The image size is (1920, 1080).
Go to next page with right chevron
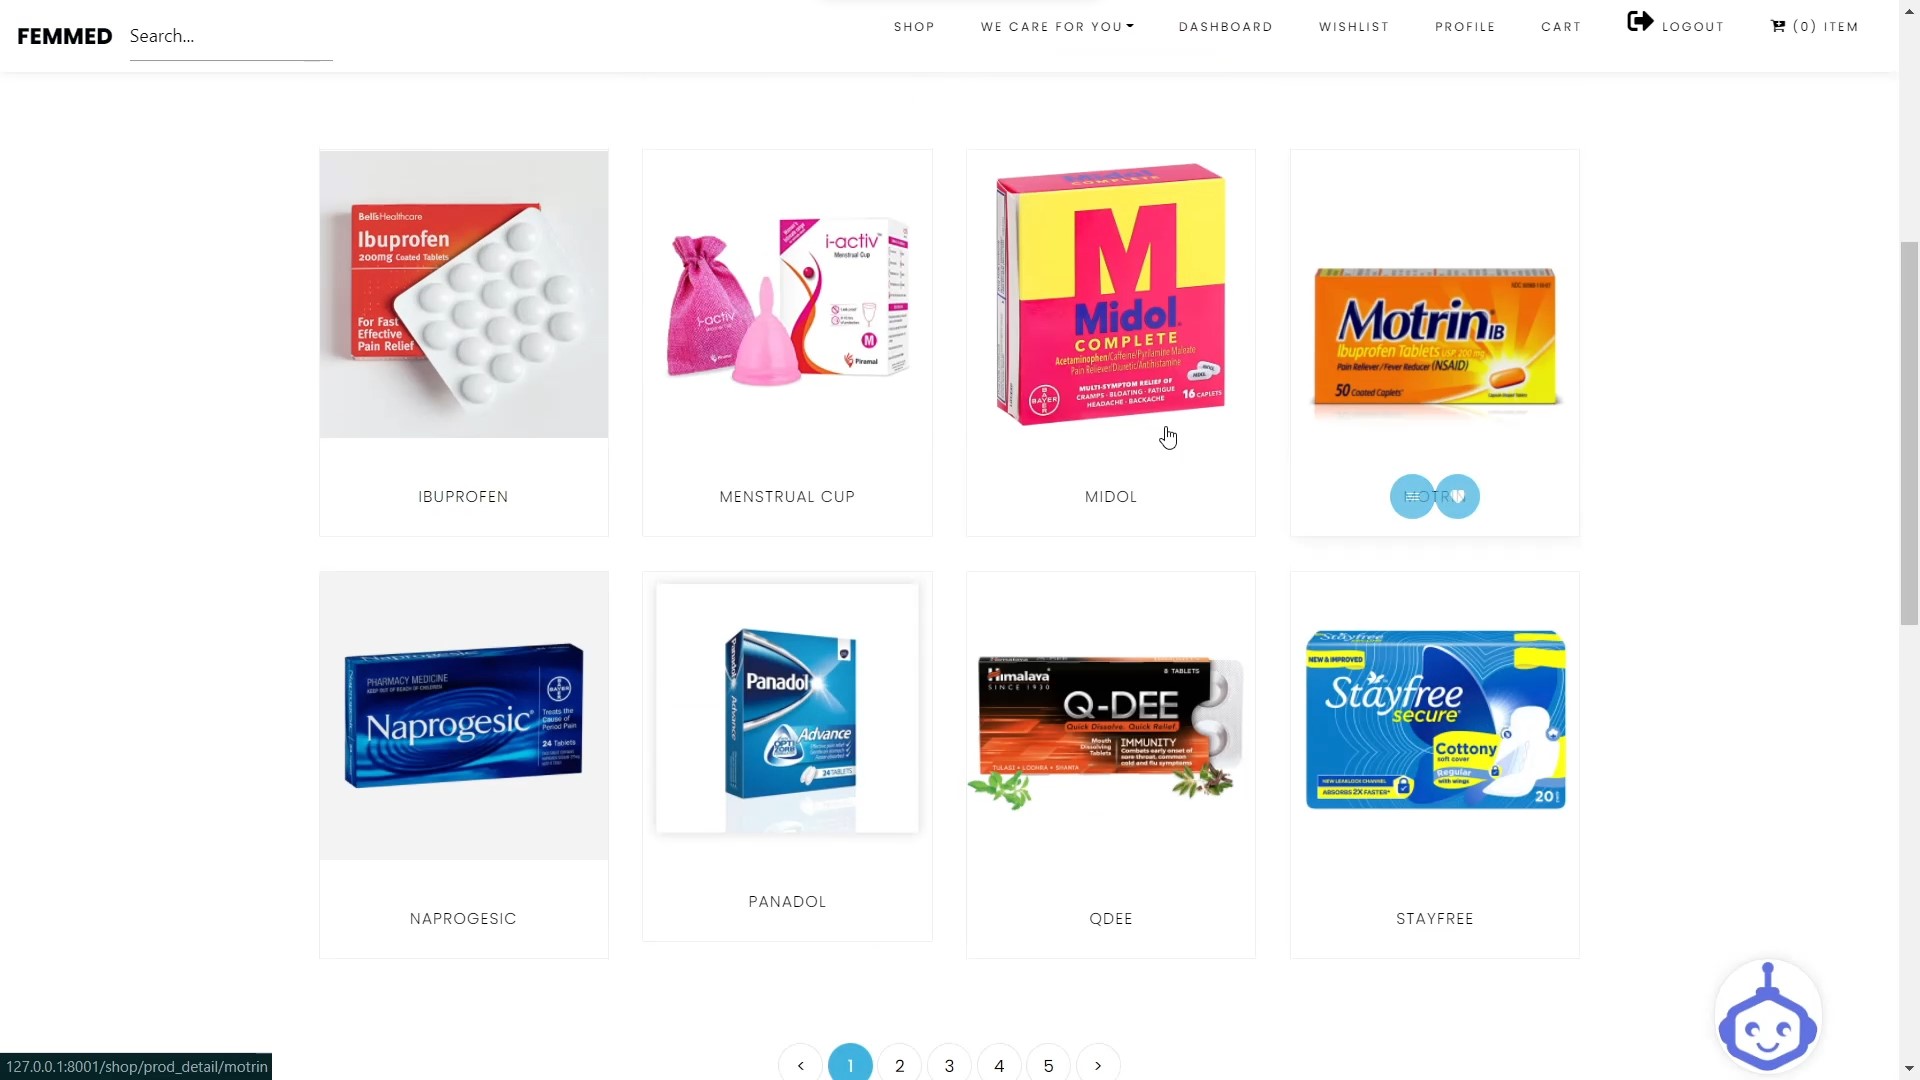point(1098,1065)
